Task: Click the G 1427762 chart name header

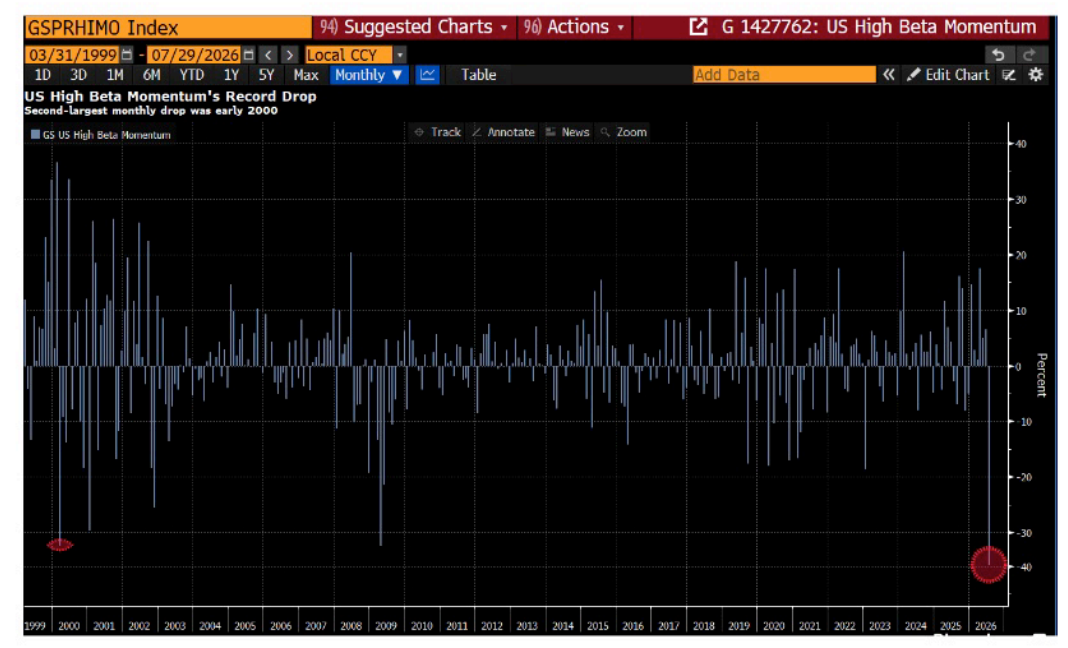Action: click(x=879, y=27)
